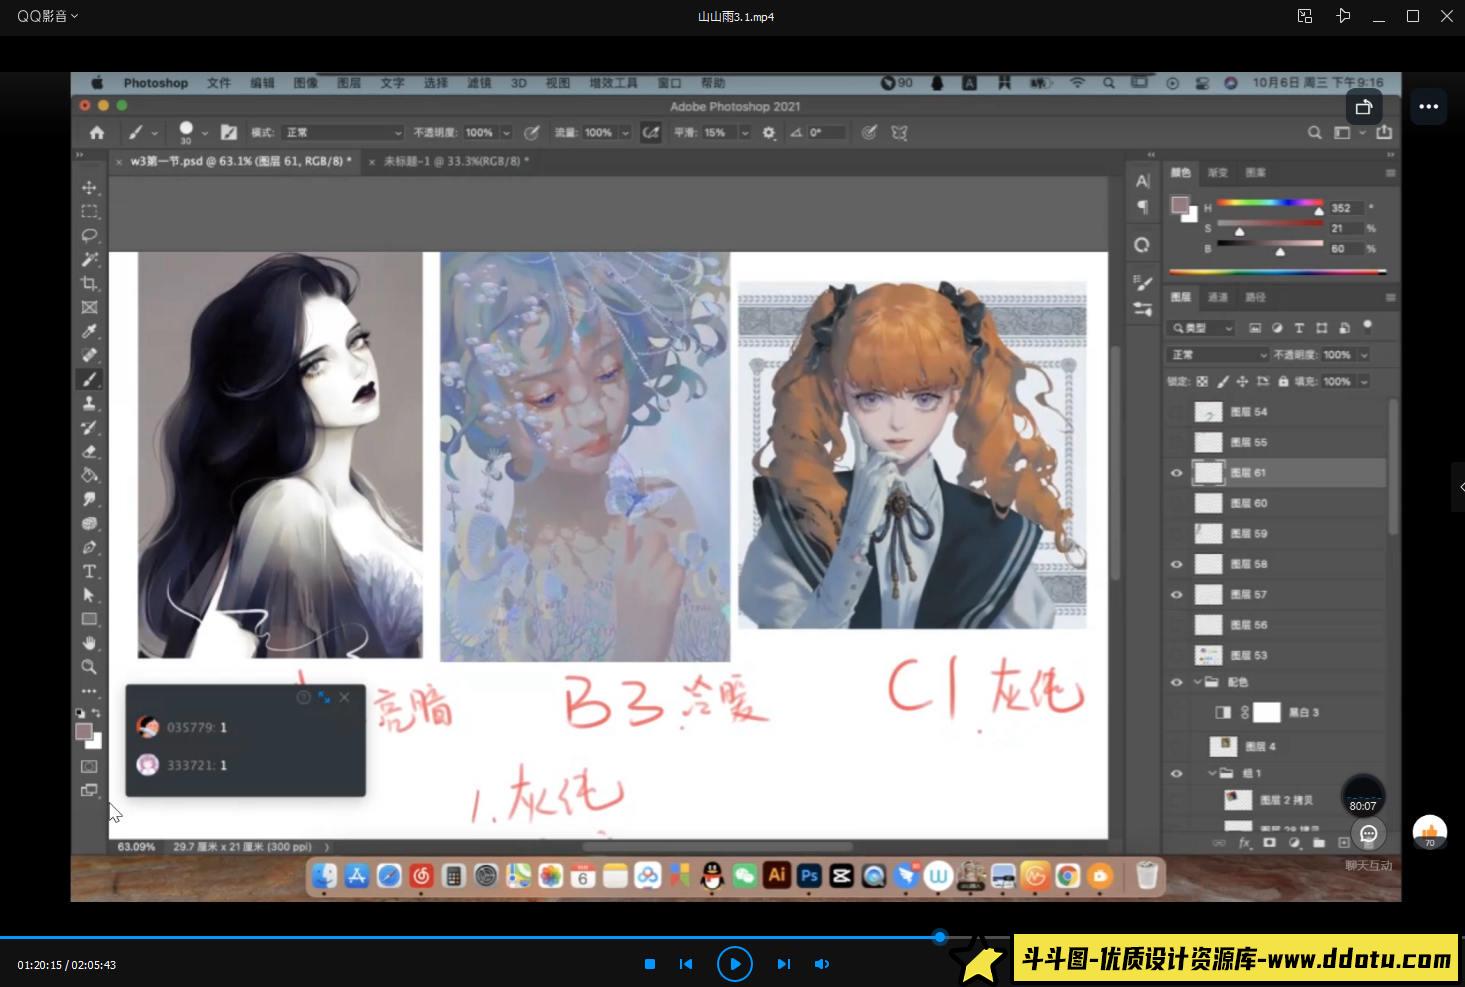Screen dimensions: 1465x987
Task: Mute the player volume speaker
Action: 822,964
